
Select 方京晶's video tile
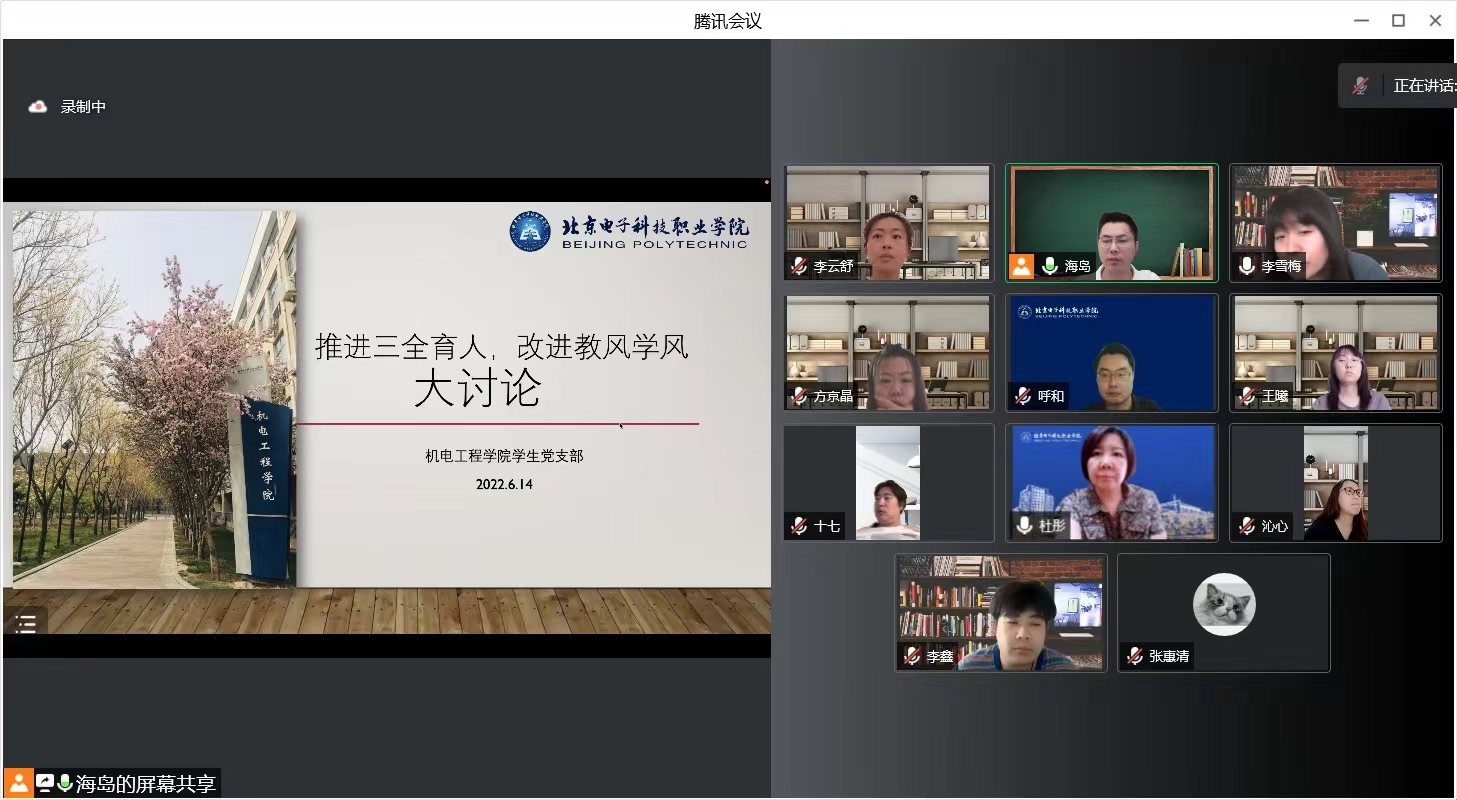(x=888, y=352)
